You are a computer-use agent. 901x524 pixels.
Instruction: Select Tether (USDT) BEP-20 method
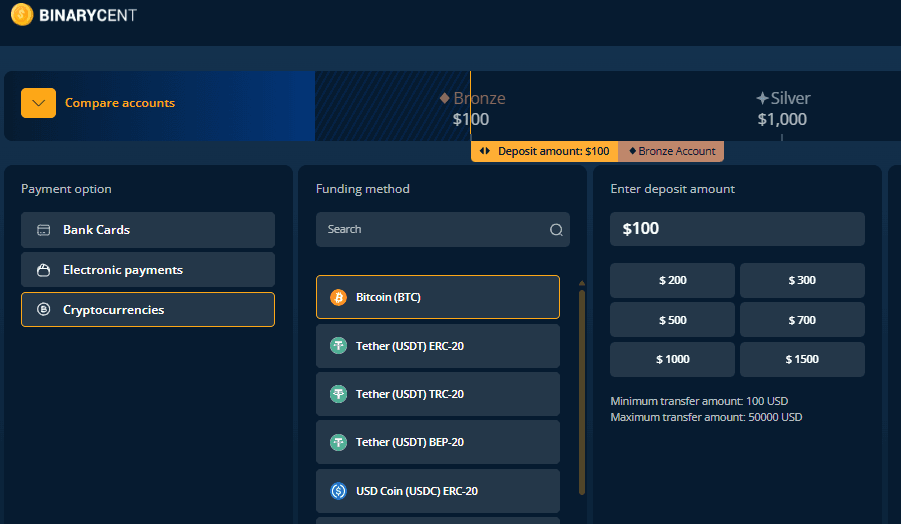click(438, 442)
